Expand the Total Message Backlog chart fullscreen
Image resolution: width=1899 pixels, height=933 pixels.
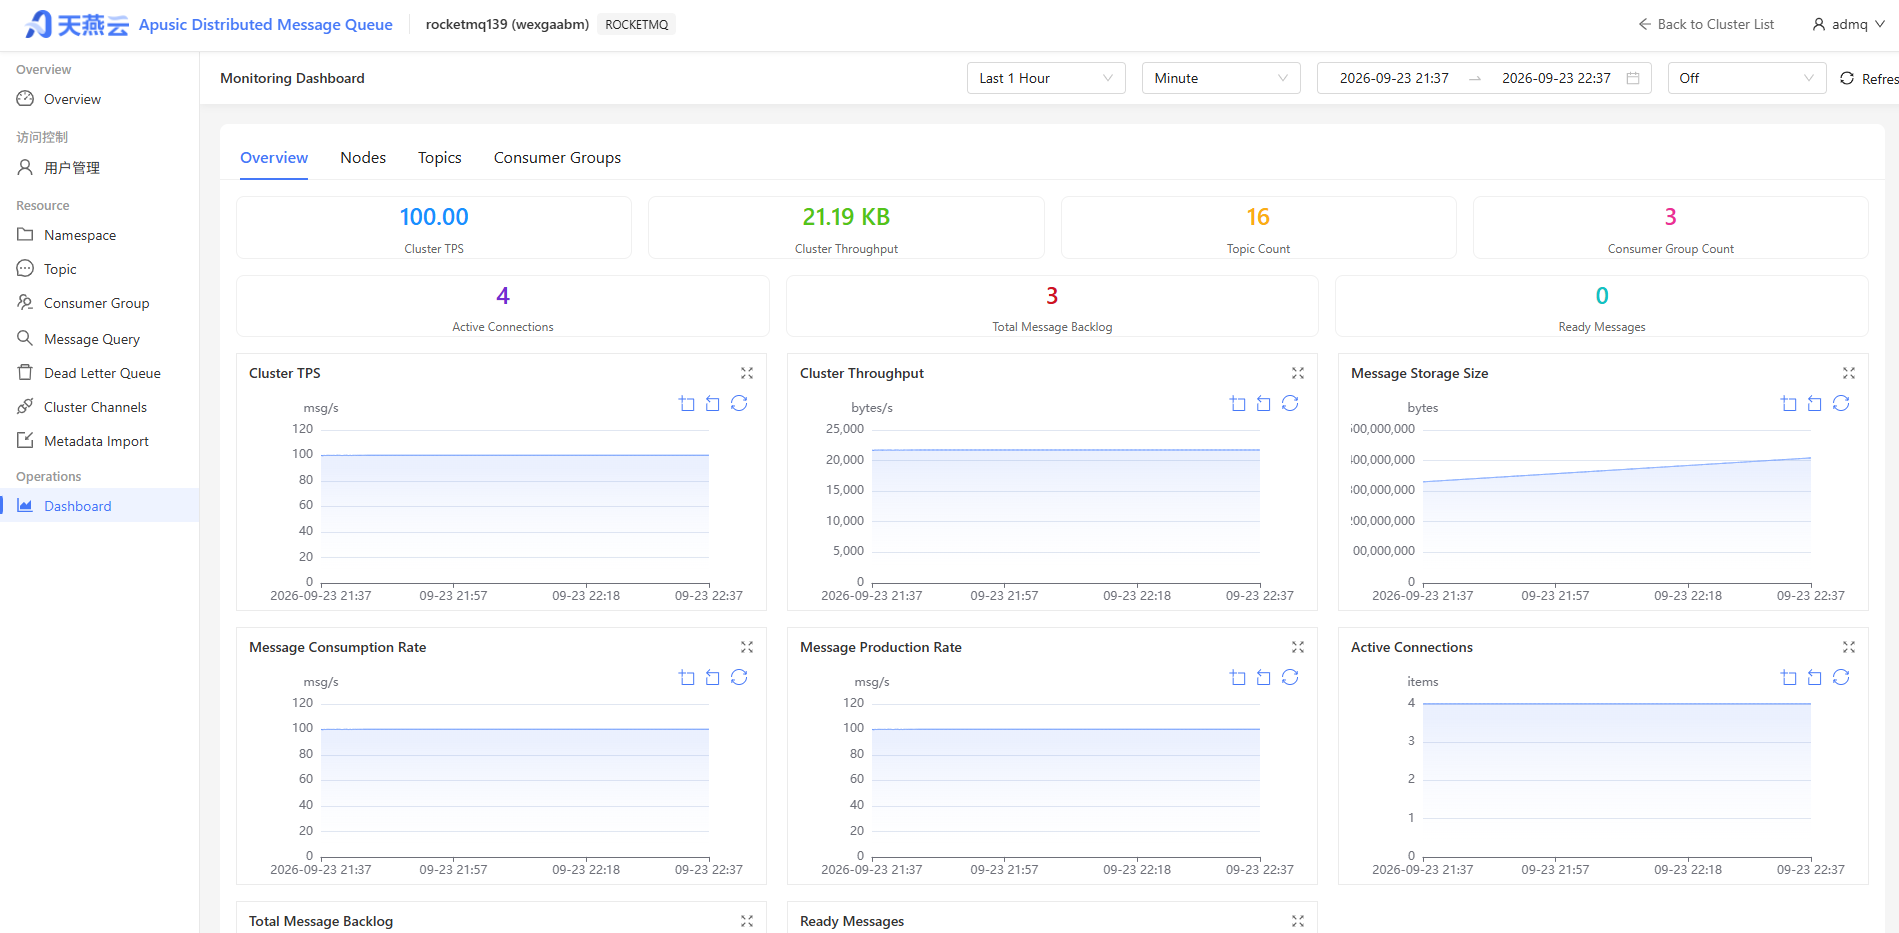tap(747, 921)
